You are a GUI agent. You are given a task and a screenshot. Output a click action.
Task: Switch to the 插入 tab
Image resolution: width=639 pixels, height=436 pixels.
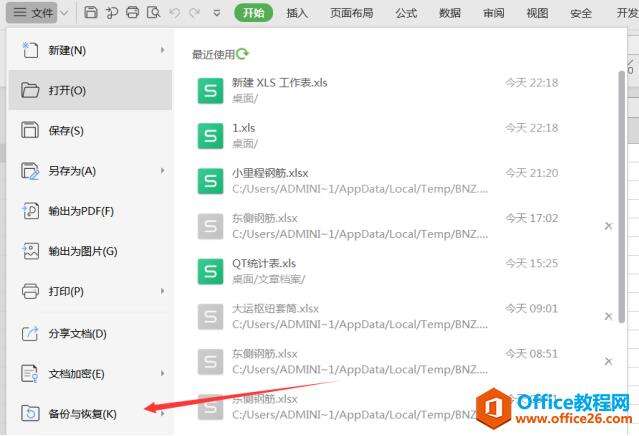[x=297, y=13]
